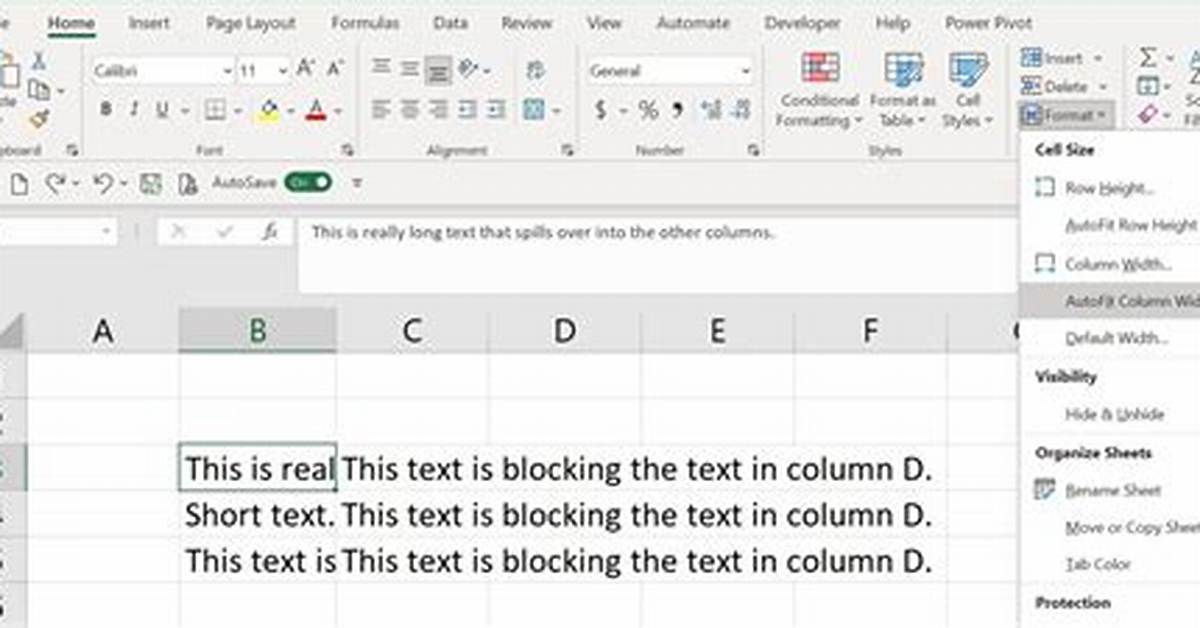
Task: Click New document icon in Quick Access
Action: pos(20,183)
